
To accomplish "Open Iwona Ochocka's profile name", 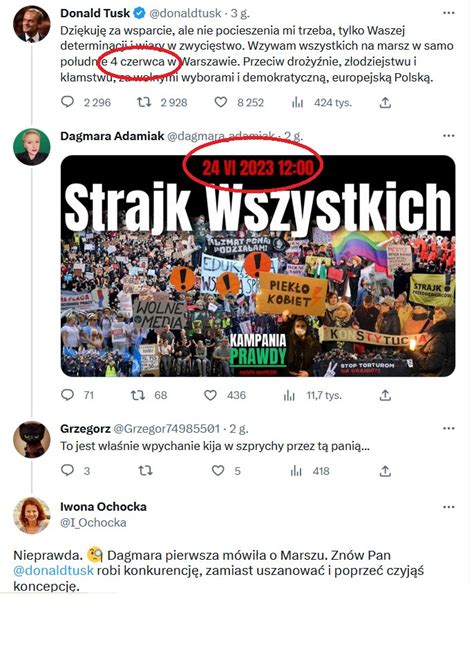I will tap(103, 506).
